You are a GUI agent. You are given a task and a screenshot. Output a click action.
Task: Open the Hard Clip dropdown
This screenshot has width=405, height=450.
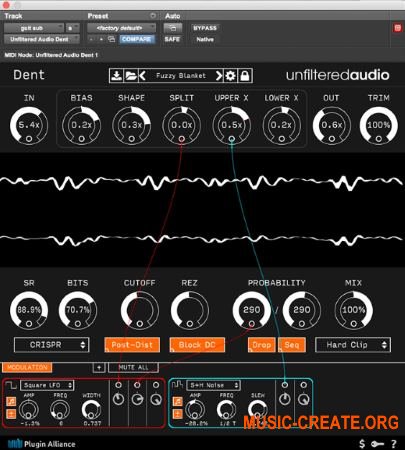(x=353, y=345)
